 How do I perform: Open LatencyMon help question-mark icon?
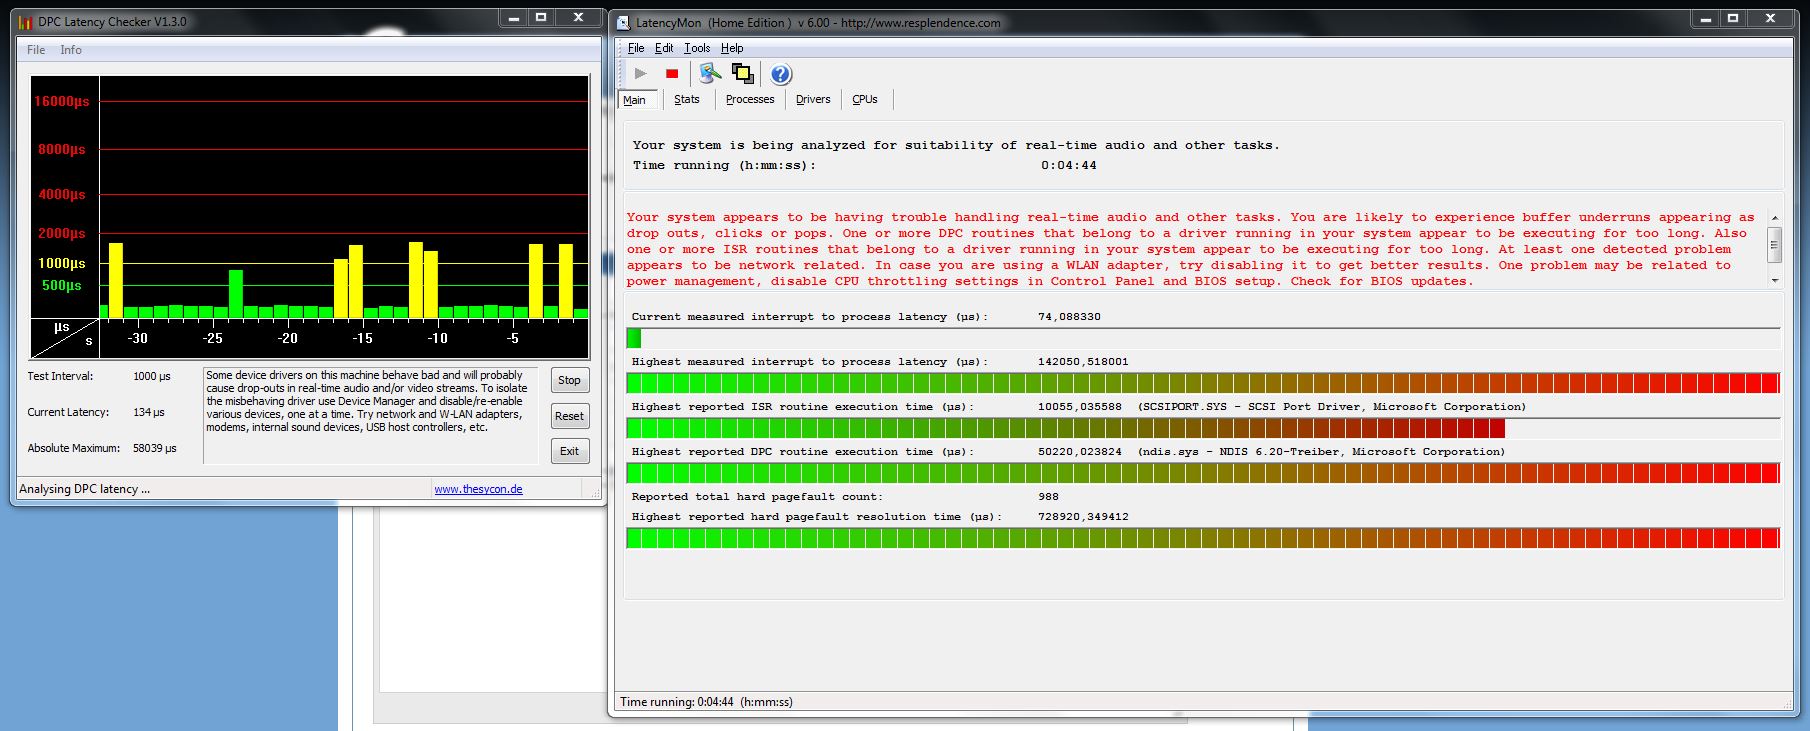coord(781,74)
